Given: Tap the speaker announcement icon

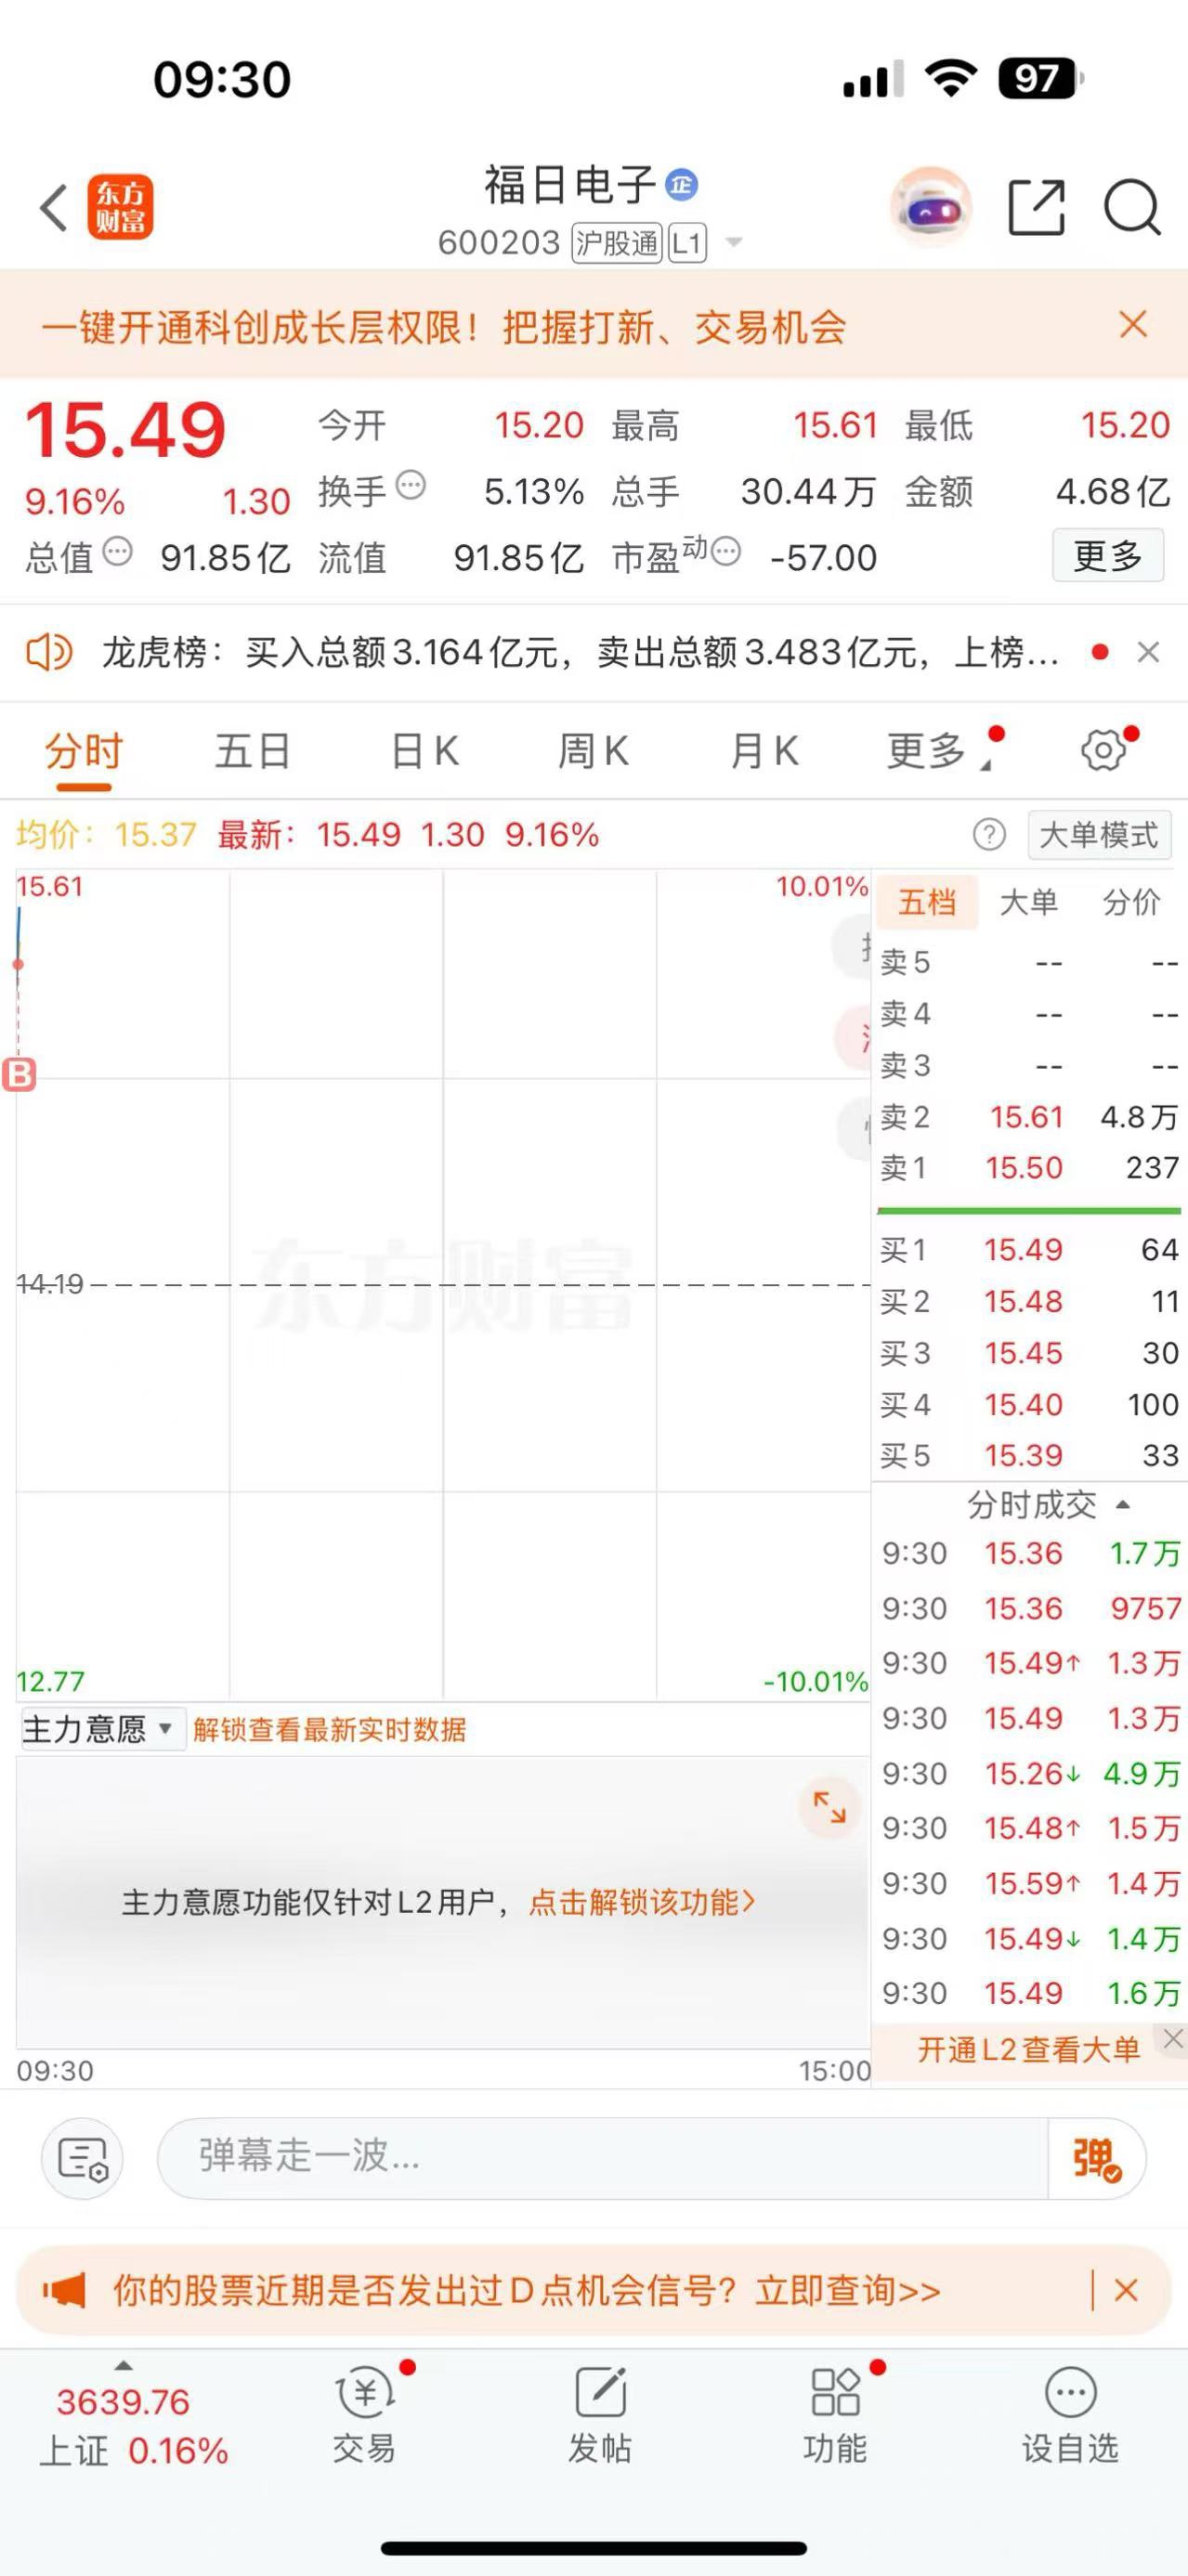Looking at the screenshot, I should [49, 653].
